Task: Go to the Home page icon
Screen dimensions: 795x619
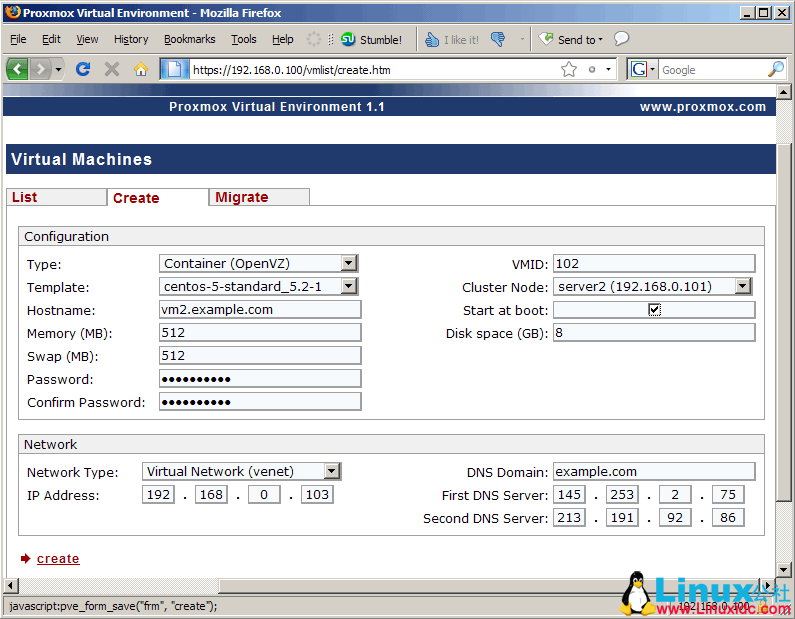Action: click(140, 69)
